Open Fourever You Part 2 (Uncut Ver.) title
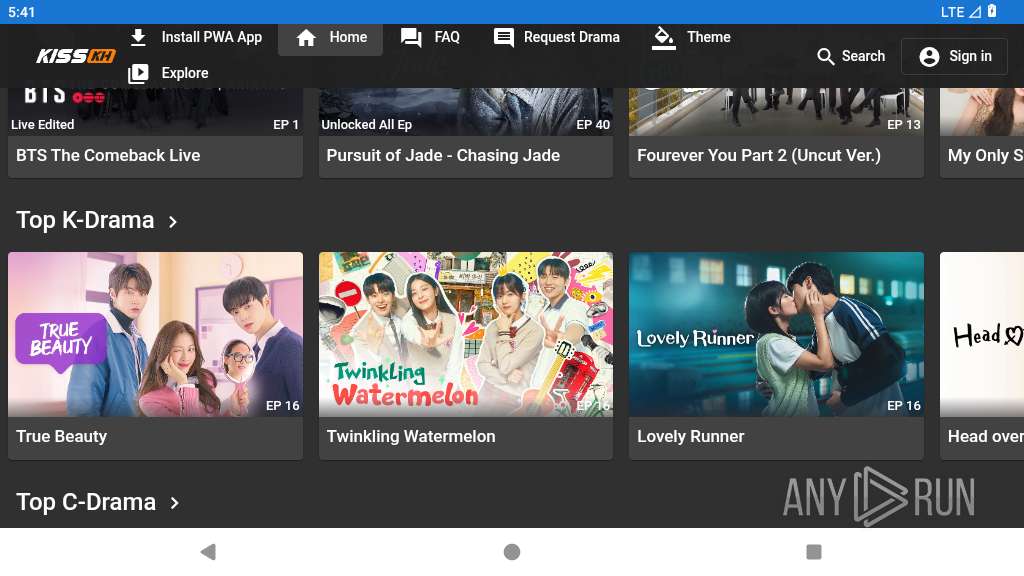 [759, 155]
